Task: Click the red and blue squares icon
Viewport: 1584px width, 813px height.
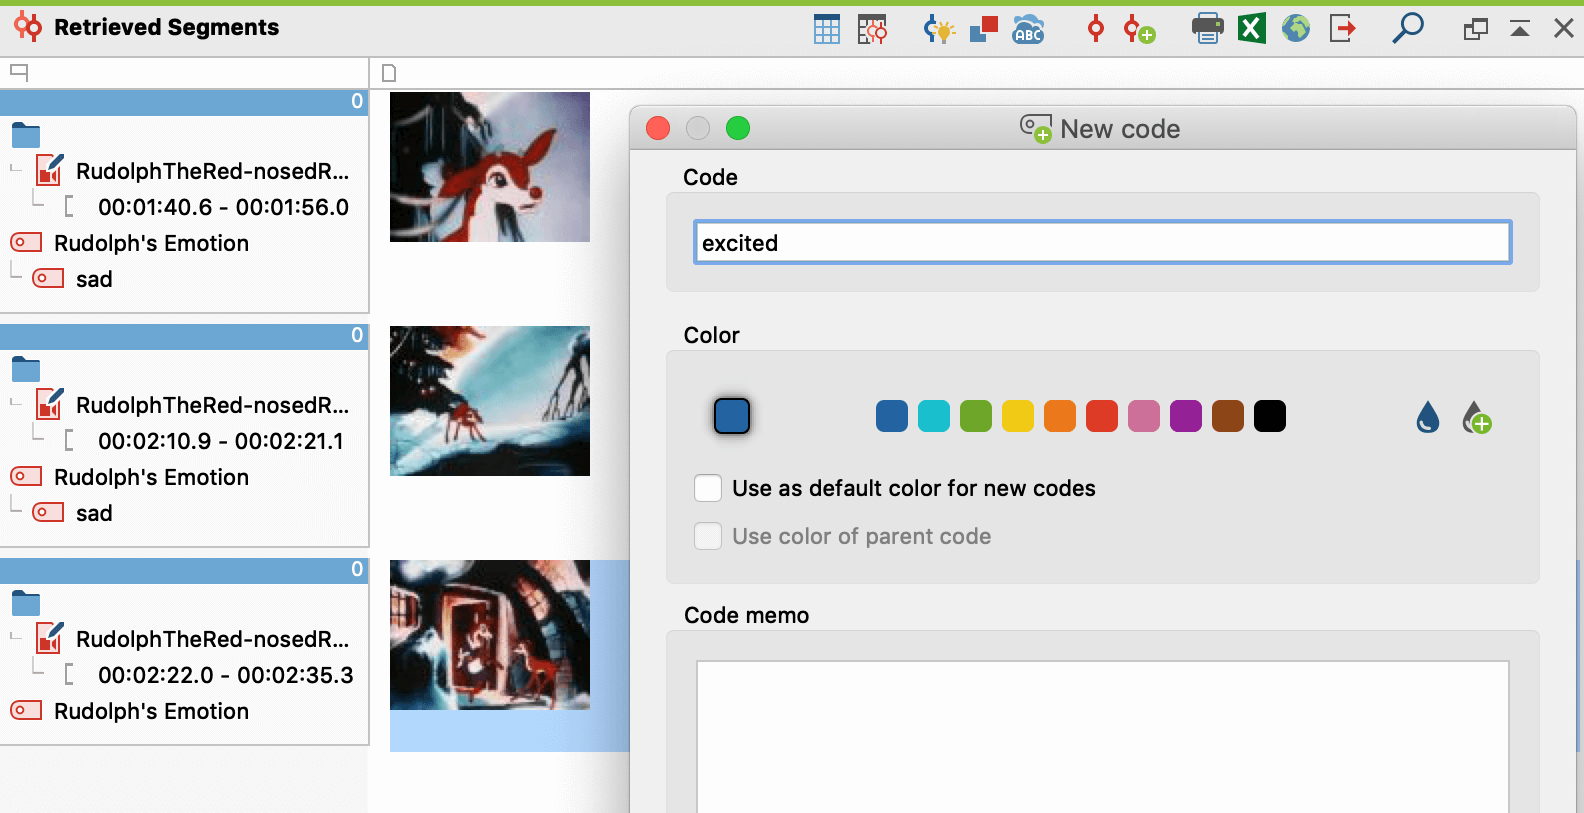Action: [984, 29]
